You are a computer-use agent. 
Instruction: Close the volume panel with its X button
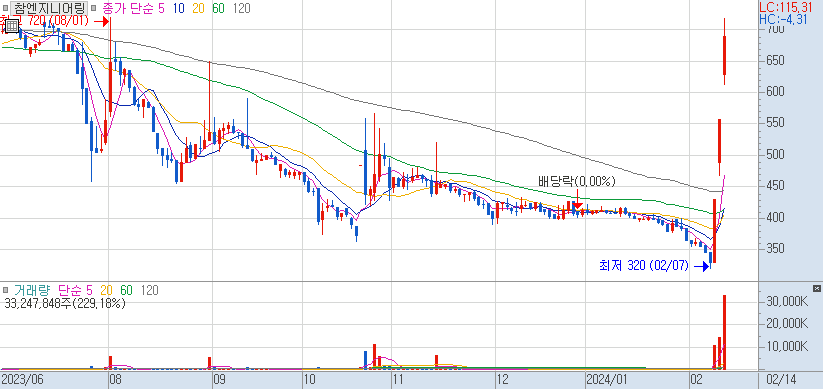[816, 288]
